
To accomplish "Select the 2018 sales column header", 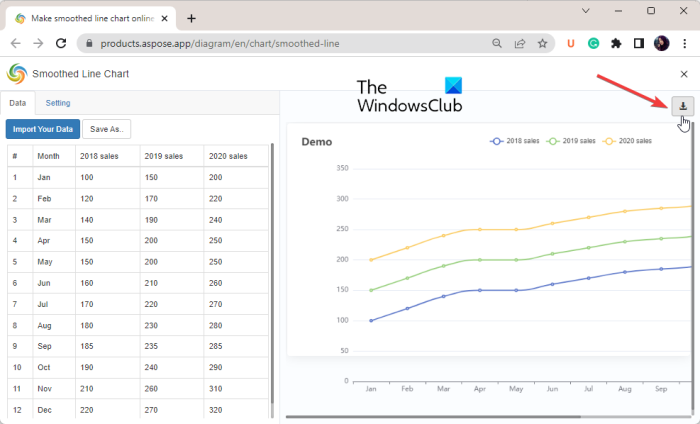I will pos(108,156).
